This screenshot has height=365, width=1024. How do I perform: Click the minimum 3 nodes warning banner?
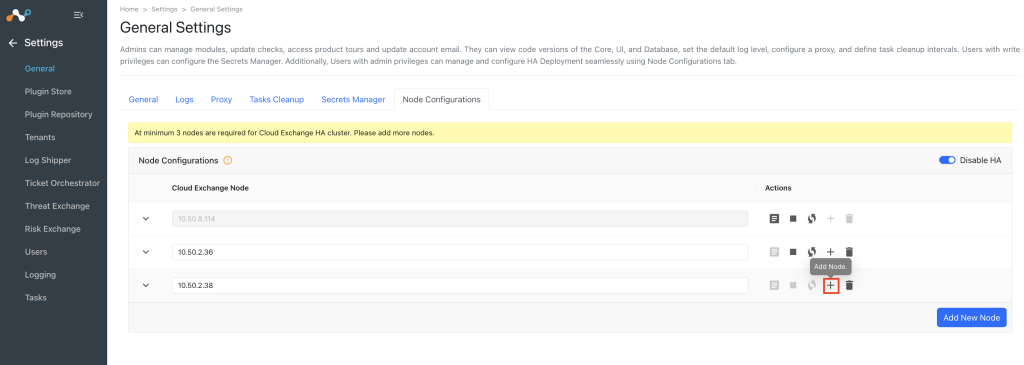(569, 133)
